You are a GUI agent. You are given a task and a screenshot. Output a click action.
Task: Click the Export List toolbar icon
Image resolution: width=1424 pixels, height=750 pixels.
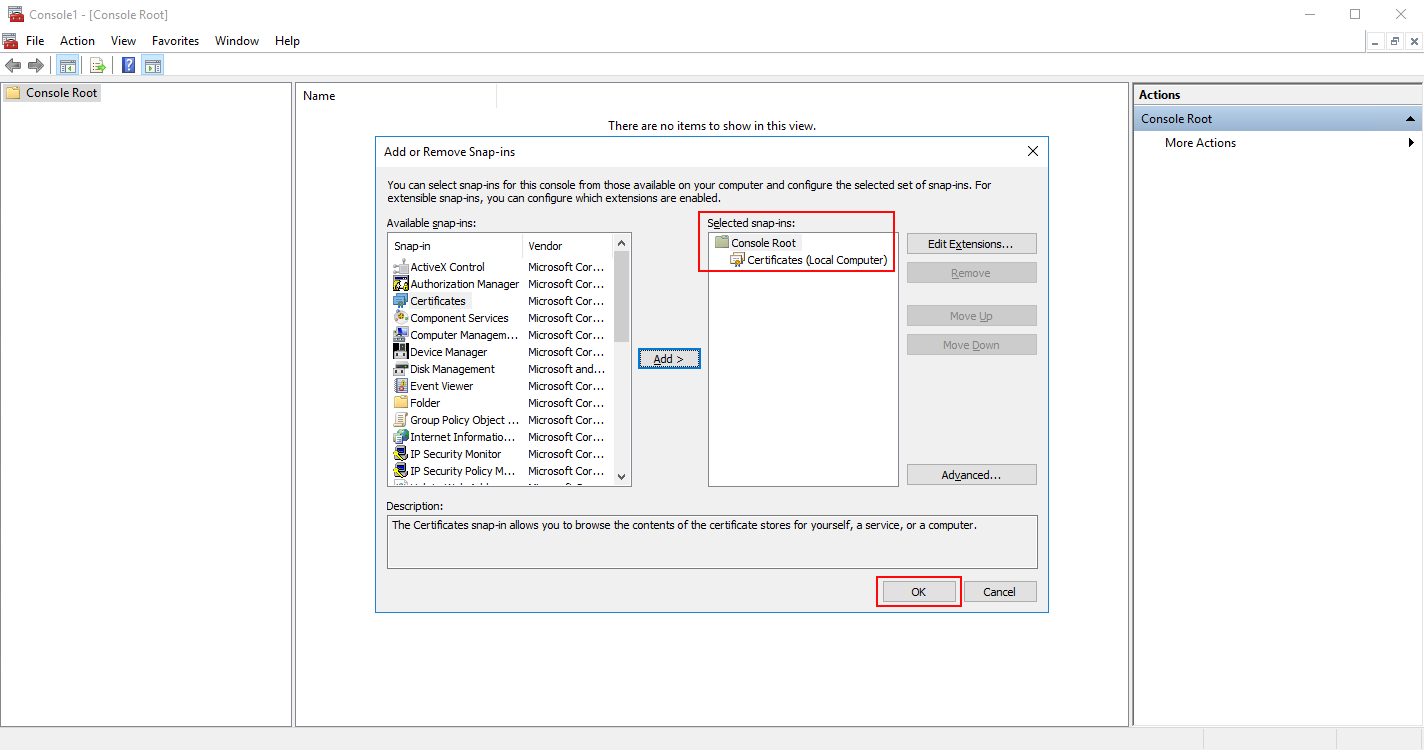(98, 64)
